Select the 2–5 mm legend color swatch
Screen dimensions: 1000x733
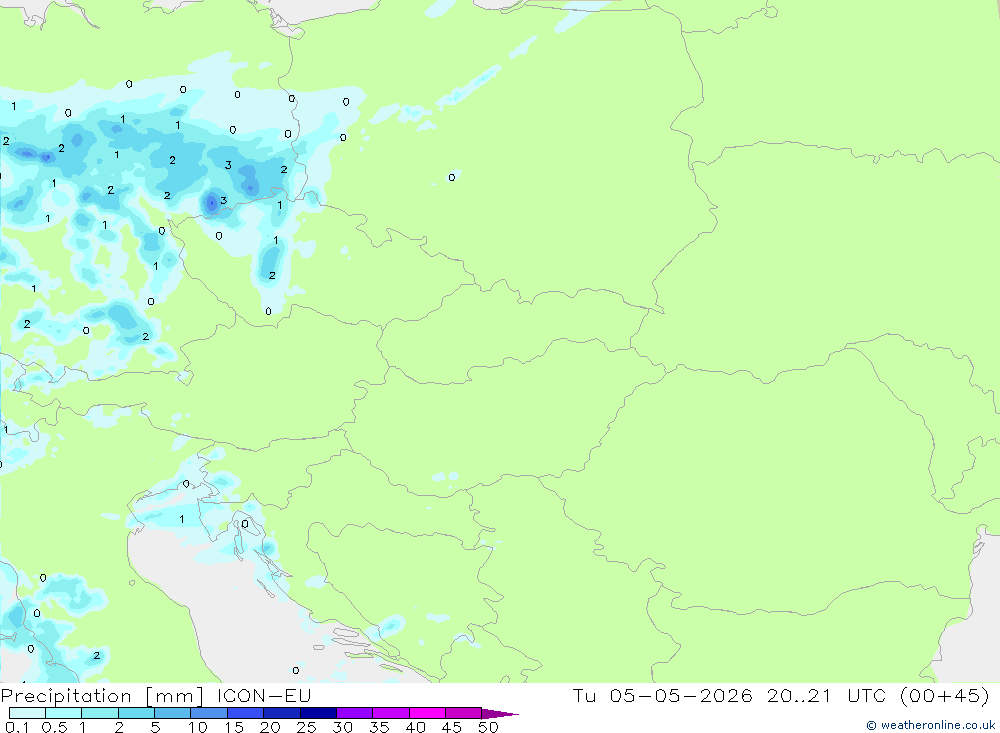pyautogui.click(x=136, y=713)
